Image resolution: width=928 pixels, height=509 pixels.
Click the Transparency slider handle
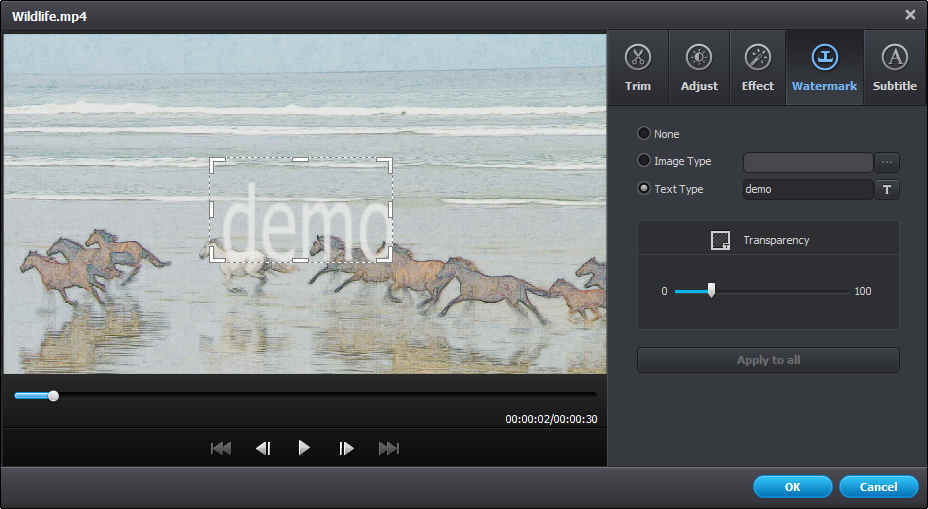[x=711, y=290]
